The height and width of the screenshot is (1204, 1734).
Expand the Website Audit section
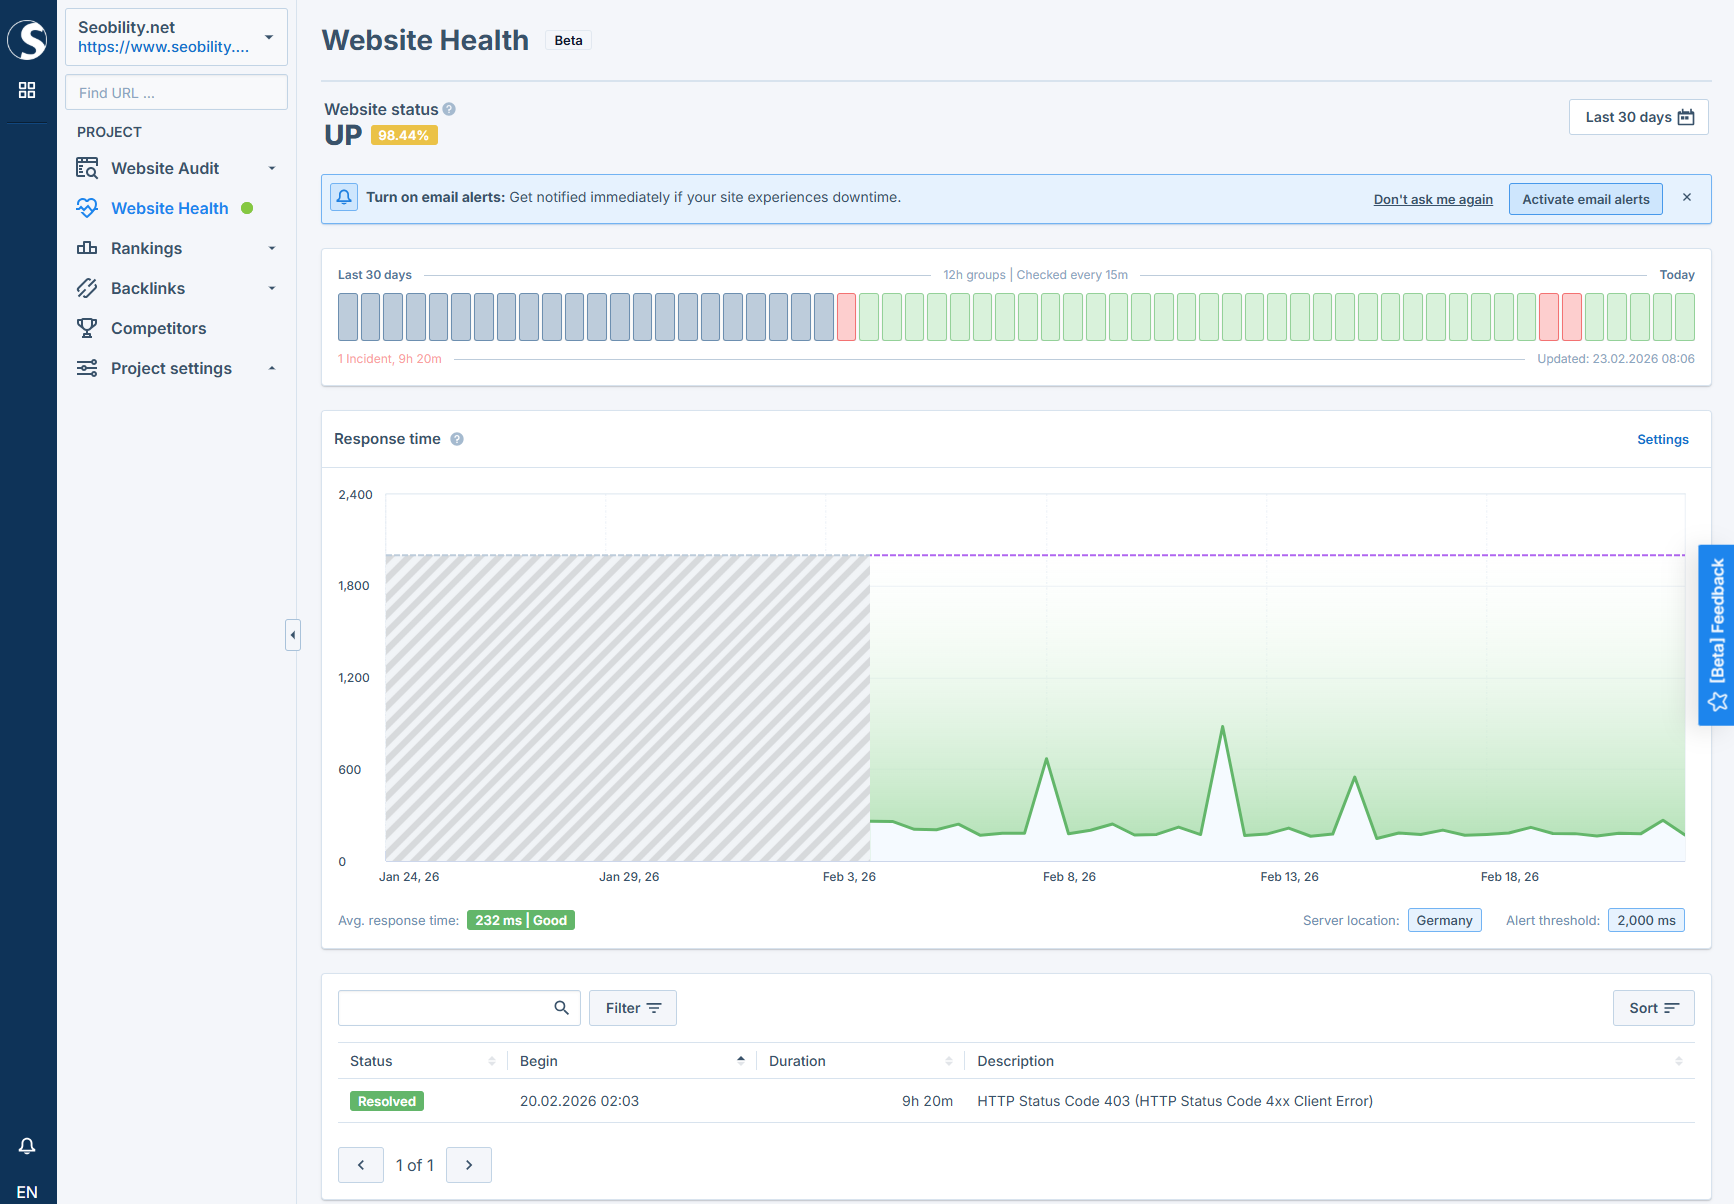point(271,168)
